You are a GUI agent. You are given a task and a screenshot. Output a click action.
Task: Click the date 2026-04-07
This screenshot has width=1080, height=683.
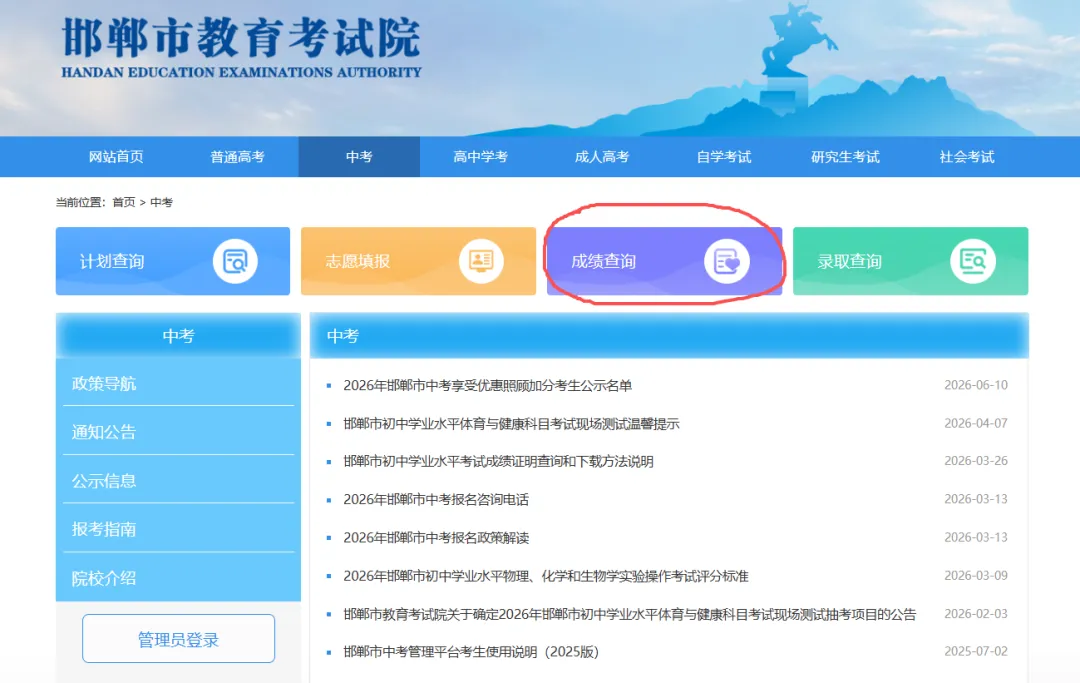tap(975, 423)
